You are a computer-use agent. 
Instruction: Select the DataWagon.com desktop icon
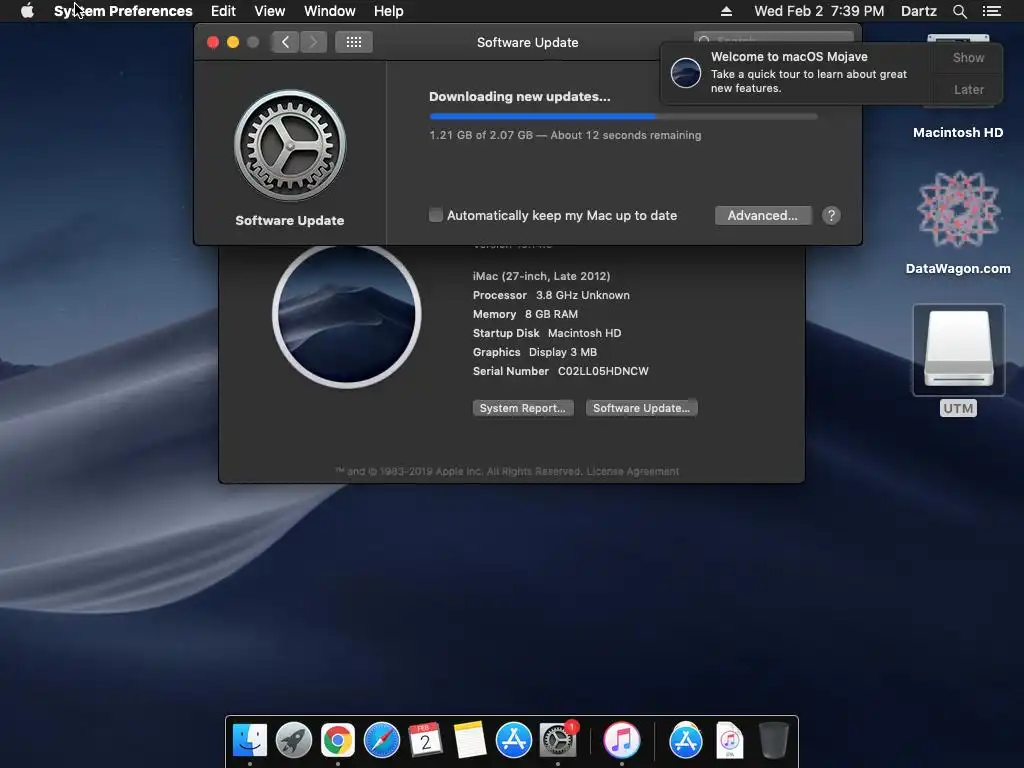958,209
